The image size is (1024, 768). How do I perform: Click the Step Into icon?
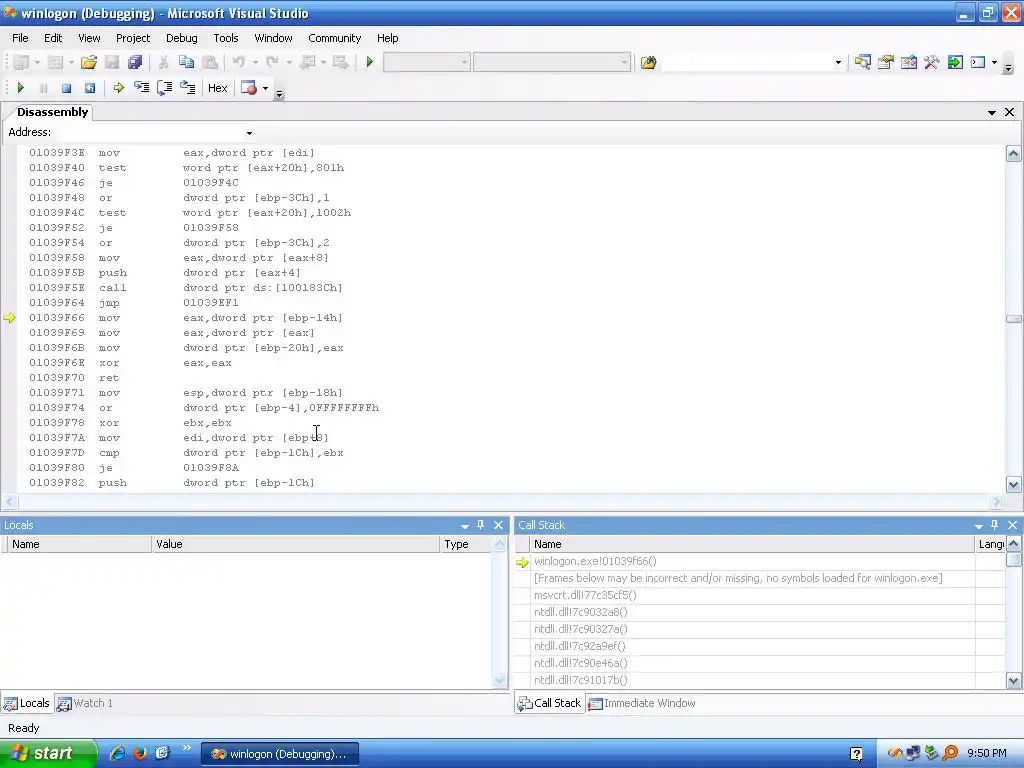point(141,88)
